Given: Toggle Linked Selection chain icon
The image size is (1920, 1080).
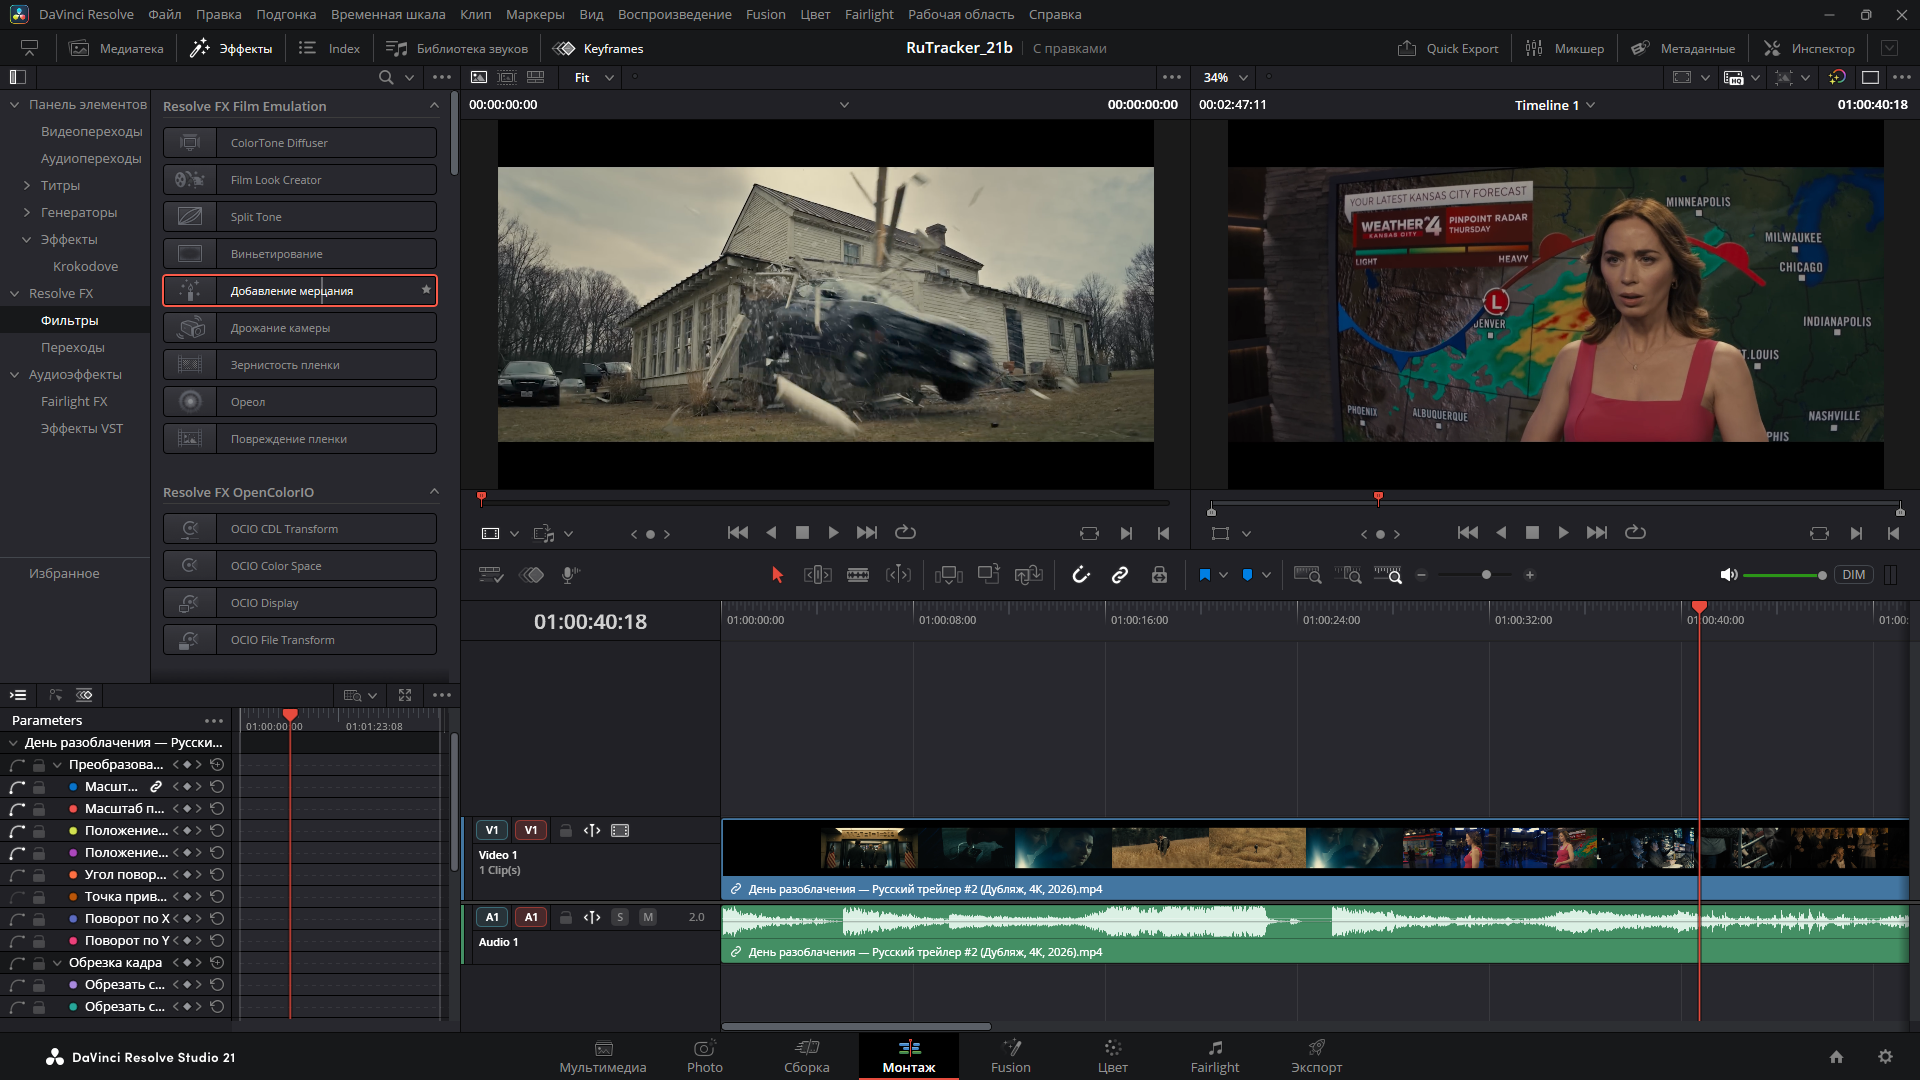Looking at the screenshot, I should [1120, 575].
